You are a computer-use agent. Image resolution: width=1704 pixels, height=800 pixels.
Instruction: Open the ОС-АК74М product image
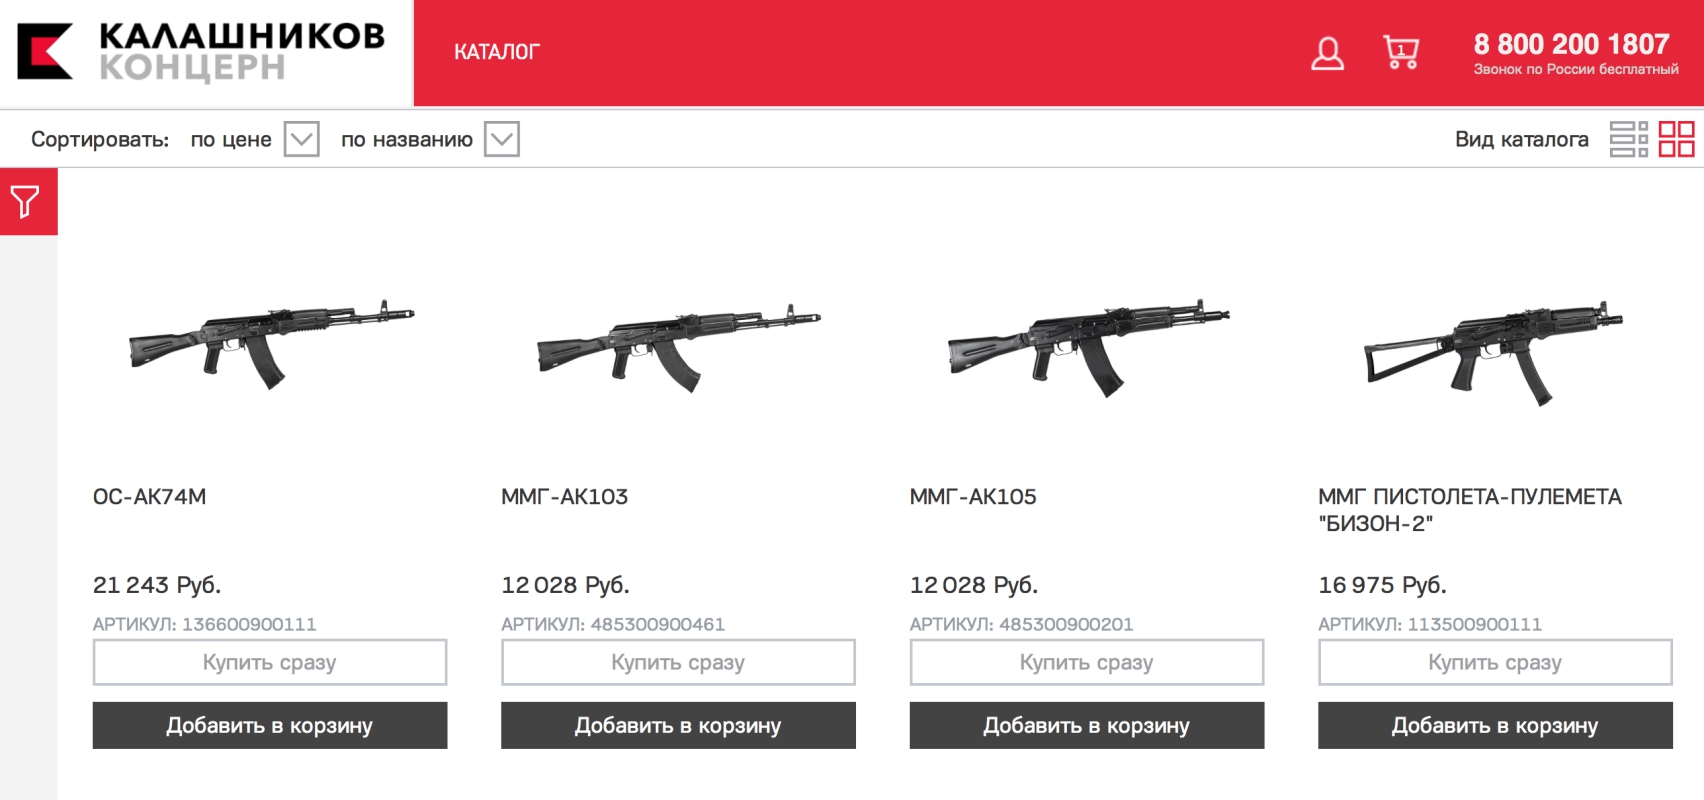(270, 342)
